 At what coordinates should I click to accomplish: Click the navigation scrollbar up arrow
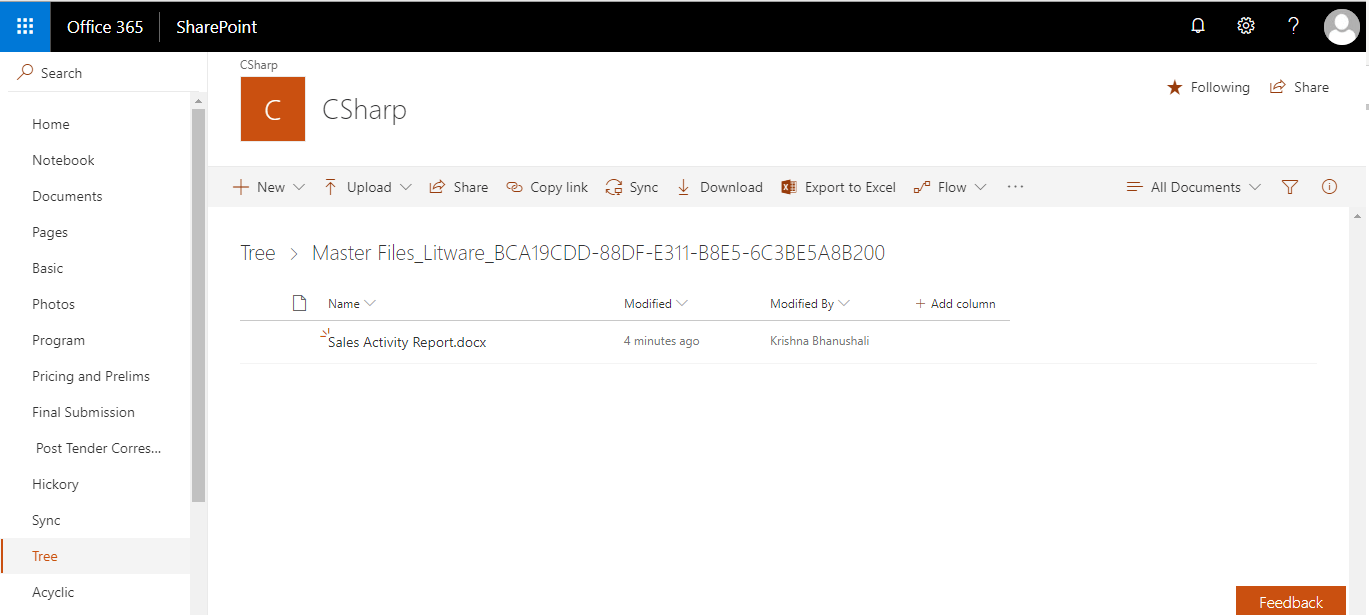[198, 101]
